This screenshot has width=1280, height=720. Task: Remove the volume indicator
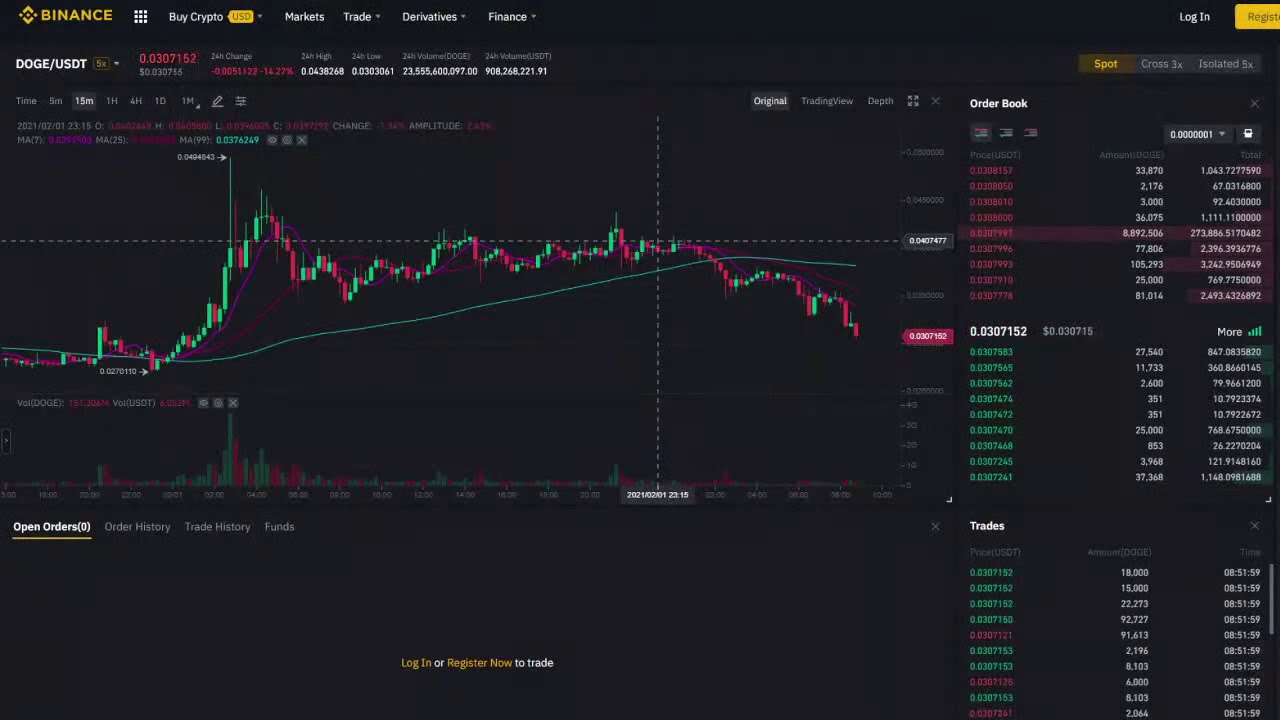pos(233,403)
